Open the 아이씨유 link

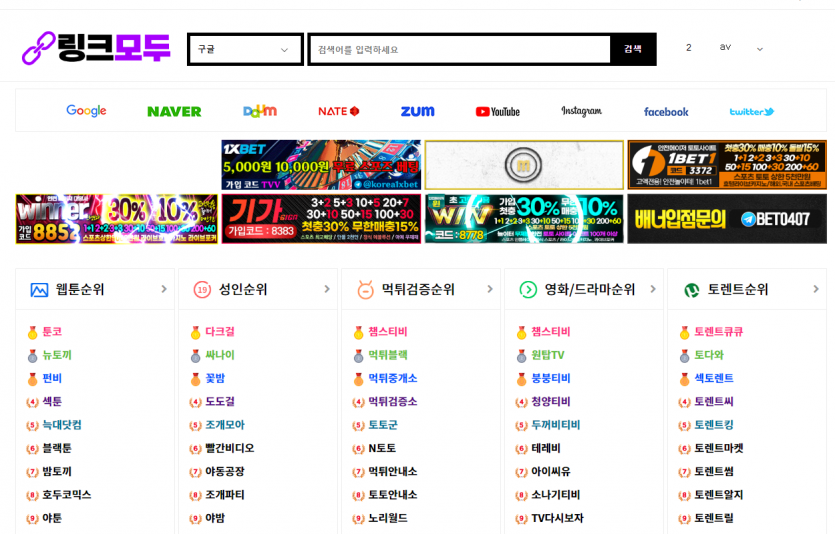click(551, 472)
